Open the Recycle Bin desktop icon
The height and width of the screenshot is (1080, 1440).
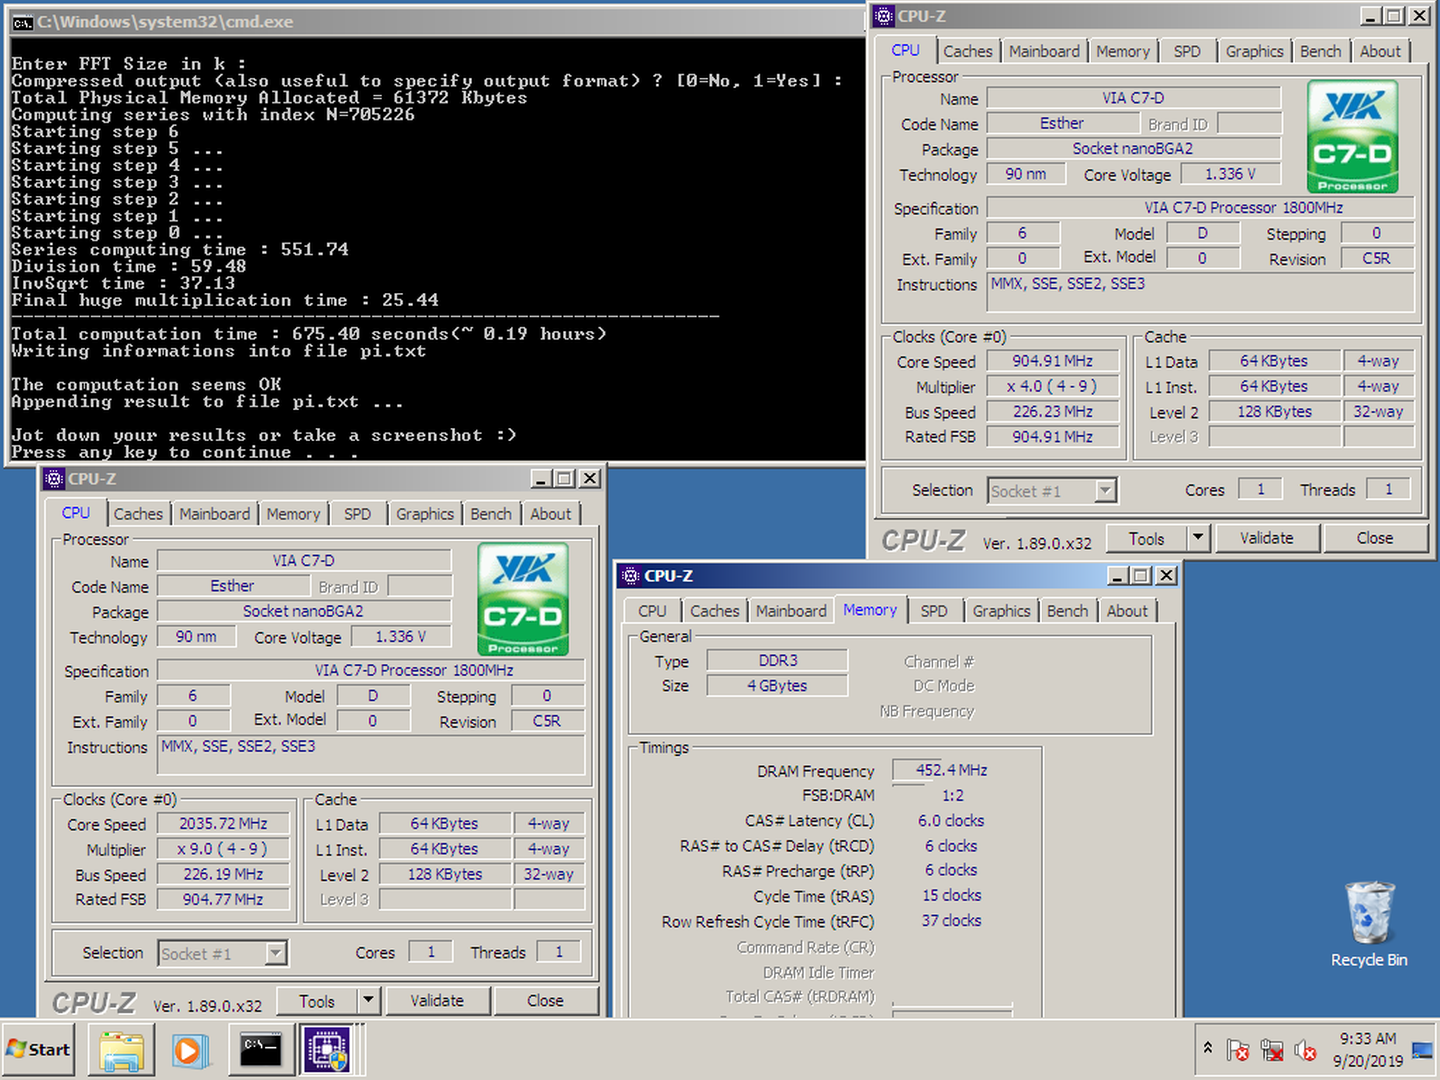[x=1369, y=924]
